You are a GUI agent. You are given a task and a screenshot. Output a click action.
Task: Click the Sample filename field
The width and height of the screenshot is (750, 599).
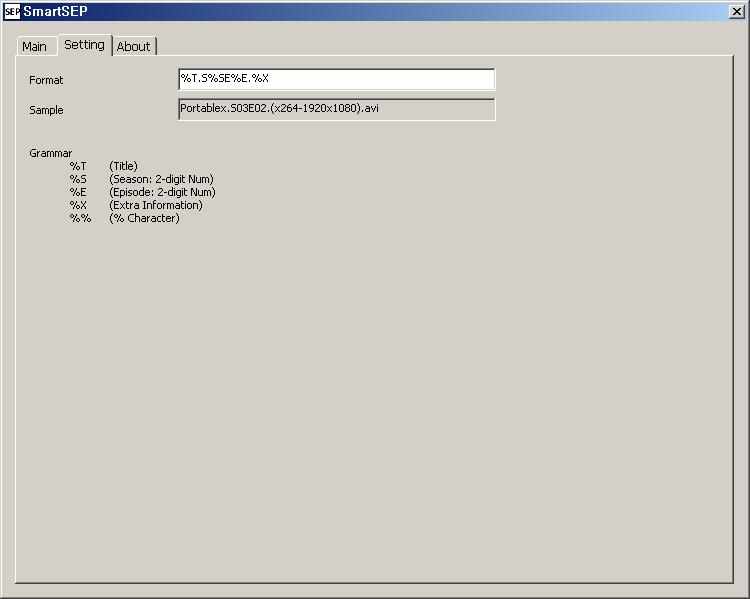click(x=337, y=109)
